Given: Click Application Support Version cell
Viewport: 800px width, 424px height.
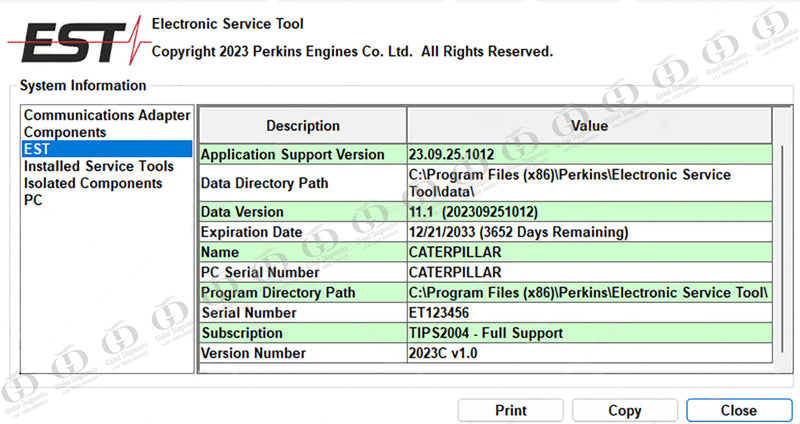Looking at the screenshot, I should tap(303, 154).
